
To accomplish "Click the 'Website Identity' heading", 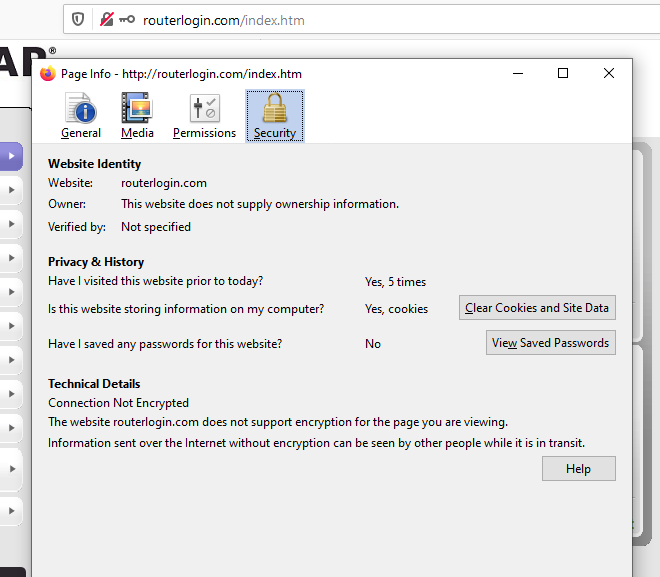I will coord(94,164).
